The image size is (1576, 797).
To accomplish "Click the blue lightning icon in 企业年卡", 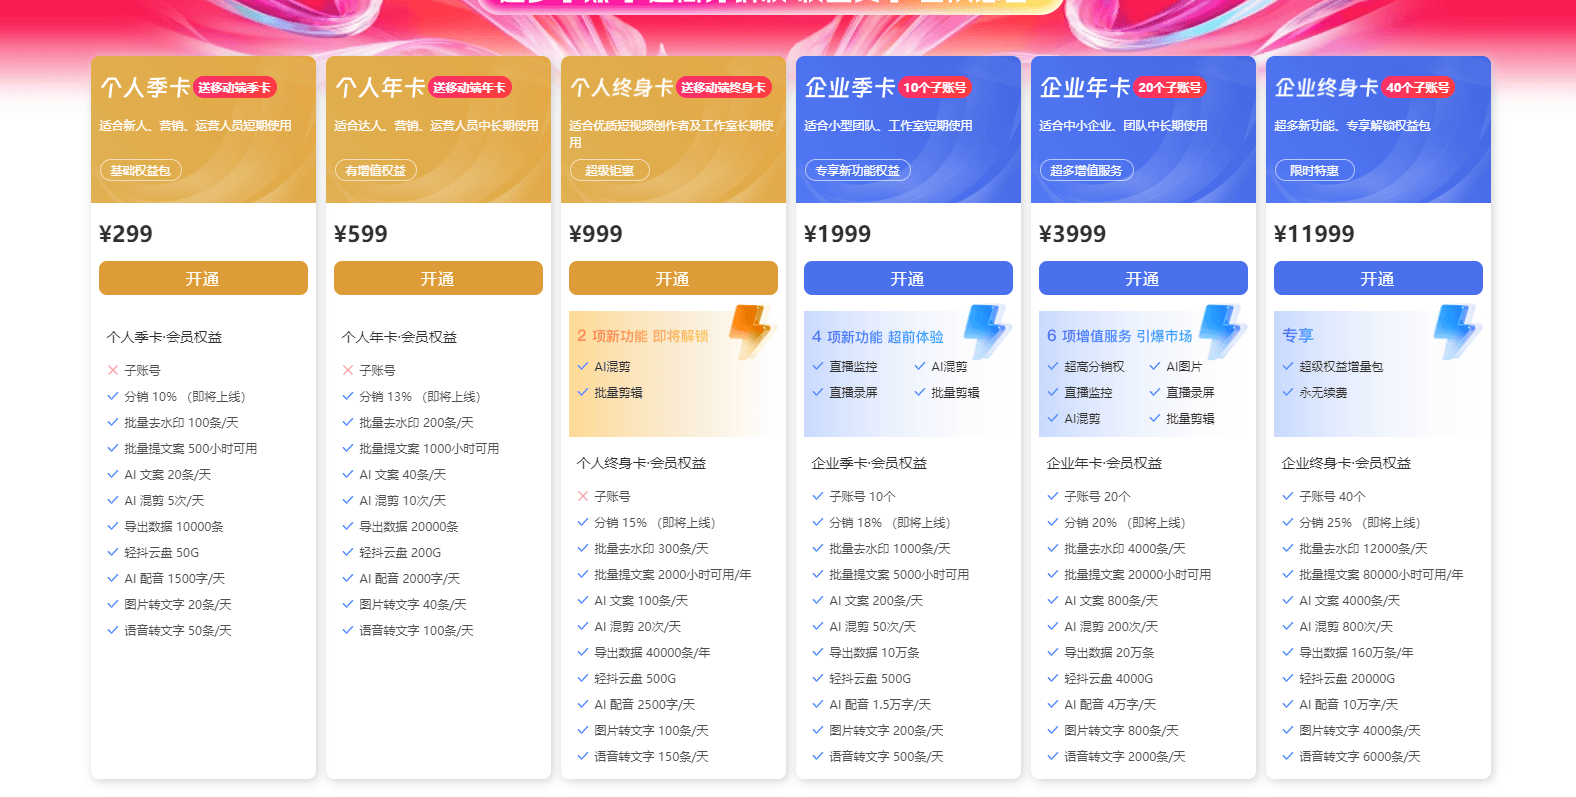I will pos(1221,331).
